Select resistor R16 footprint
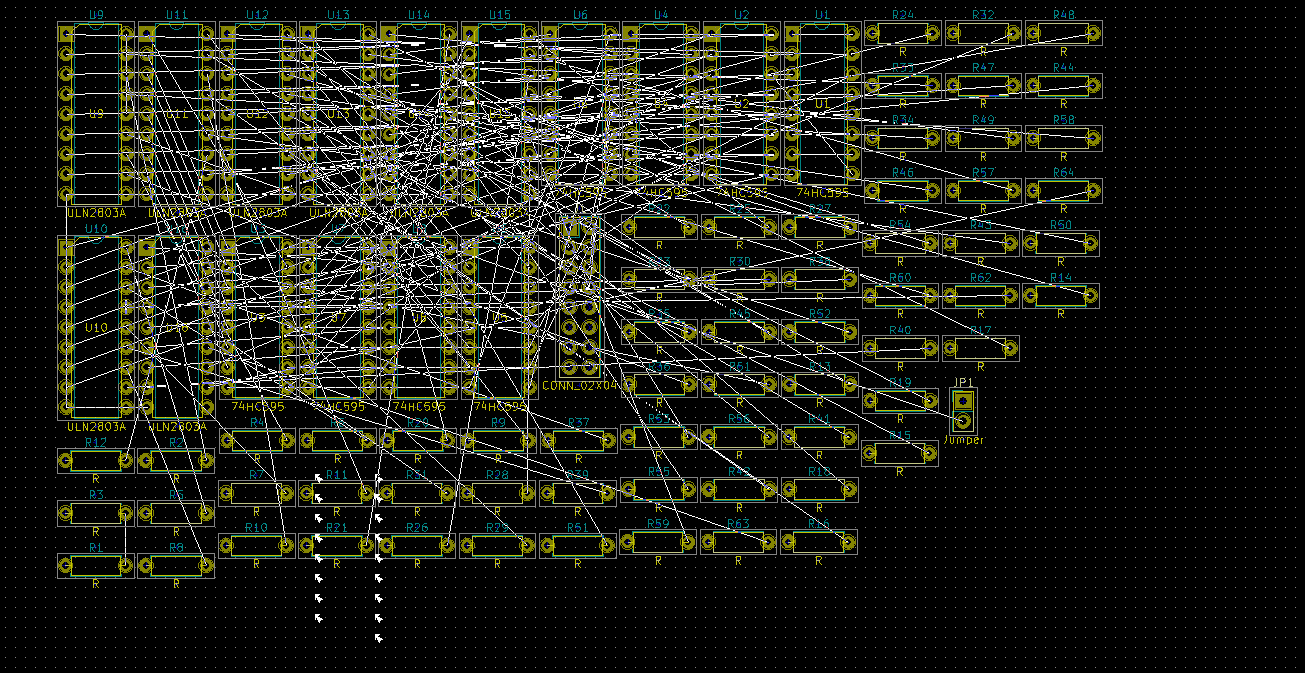This screenshot has height=673, width=1305. [x=820, y=541]
